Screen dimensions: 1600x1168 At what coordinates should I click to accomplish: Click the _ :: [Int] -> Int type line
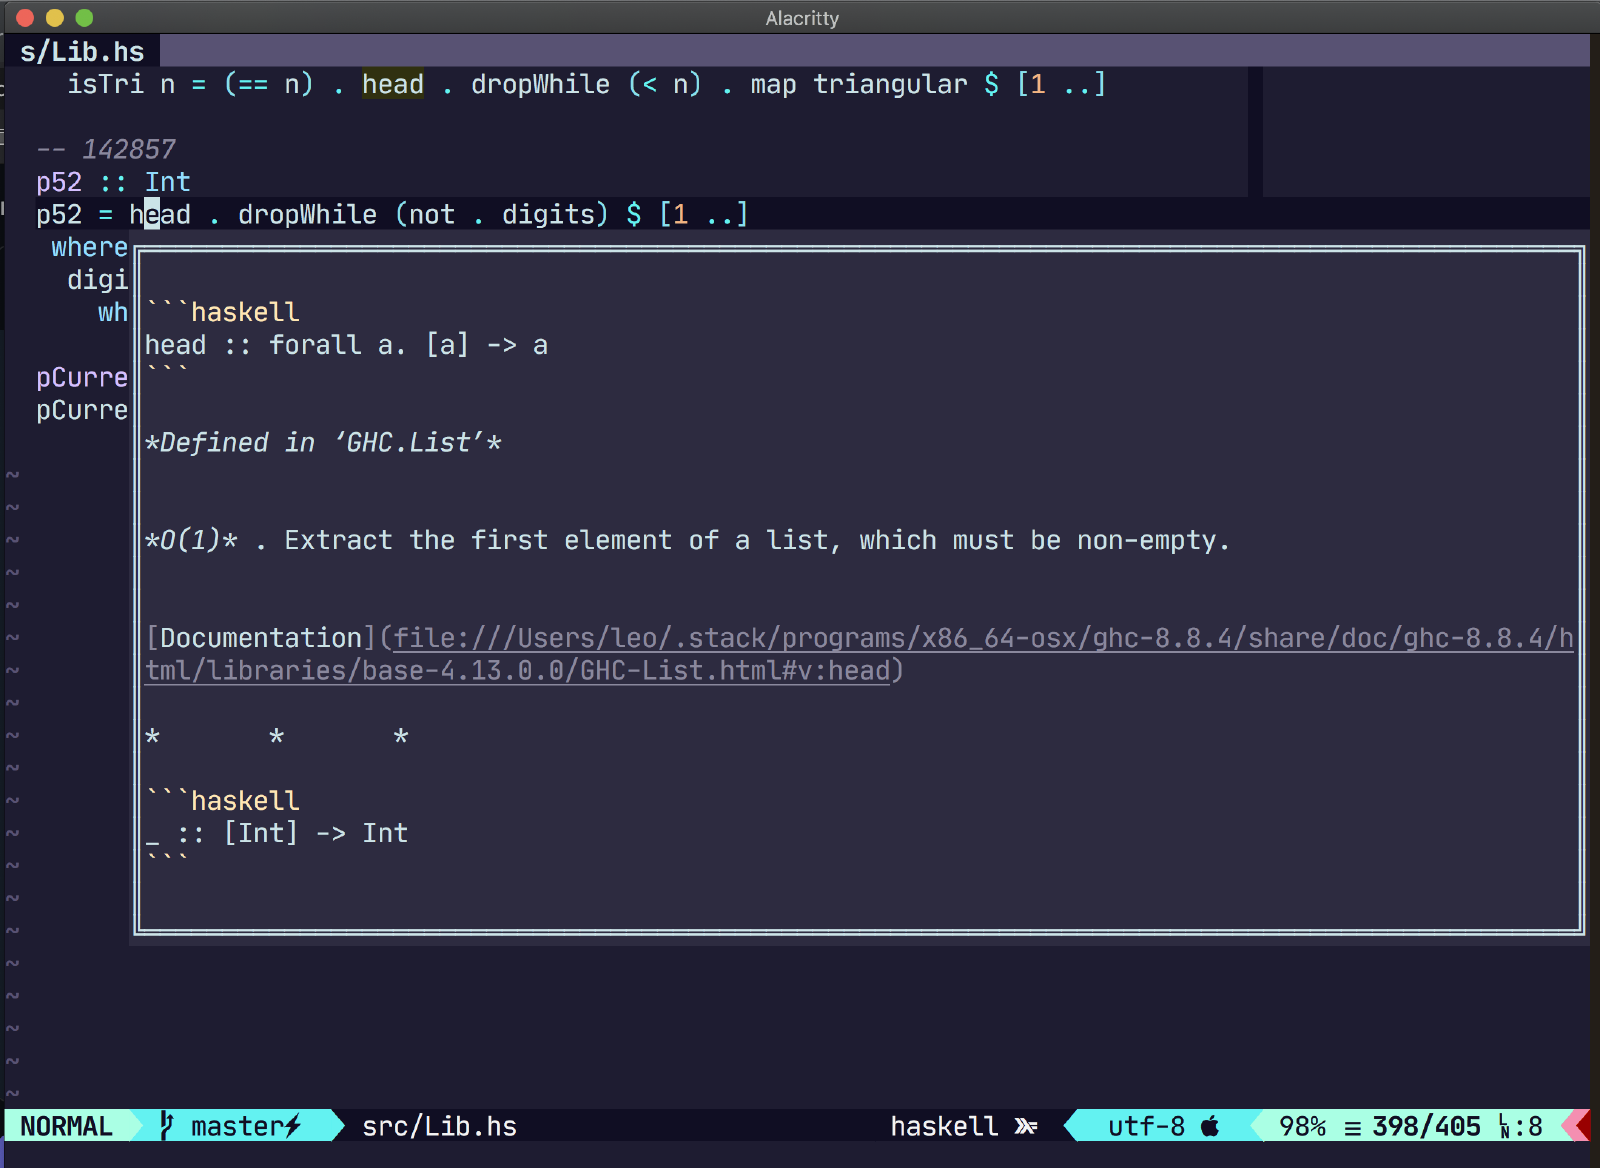(276, 833)
